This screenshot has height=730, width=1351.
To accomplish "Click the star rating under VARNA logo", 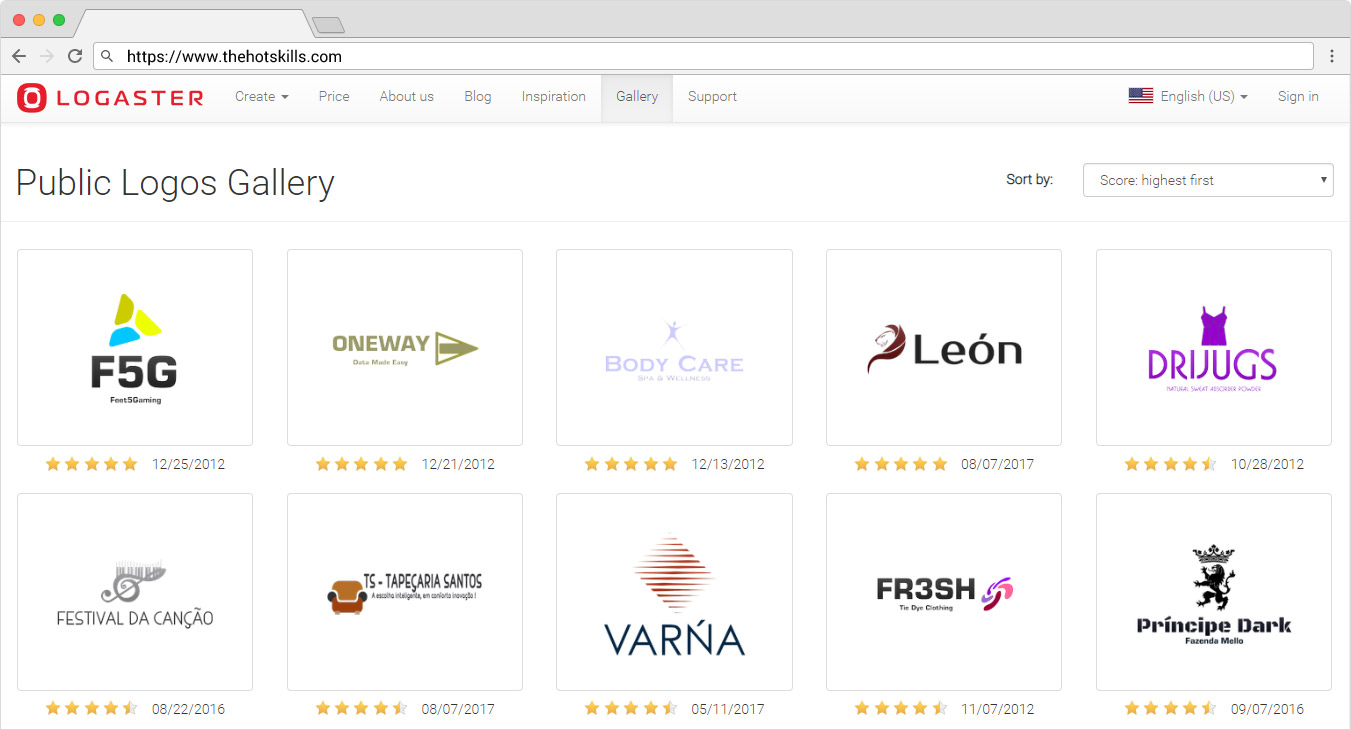I will pyautogui.click(x=631, y=709).
